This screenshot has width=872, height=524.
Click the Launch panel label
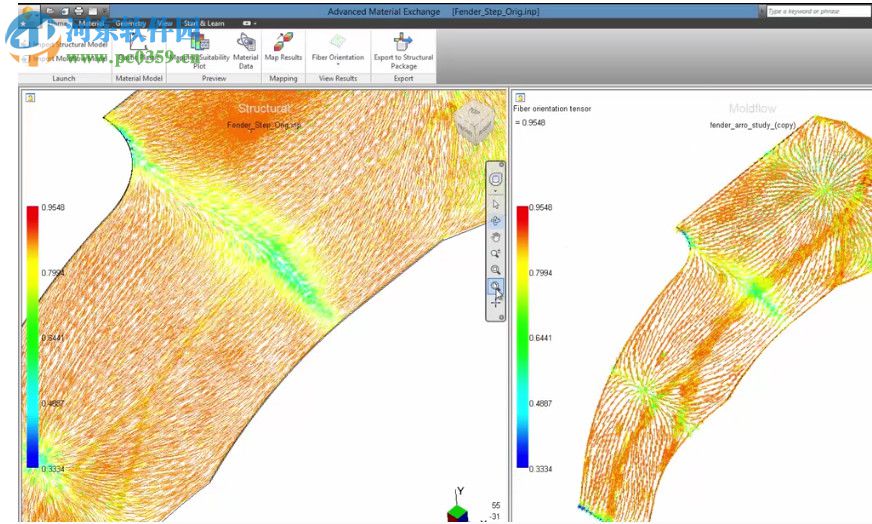pos(63,78)
